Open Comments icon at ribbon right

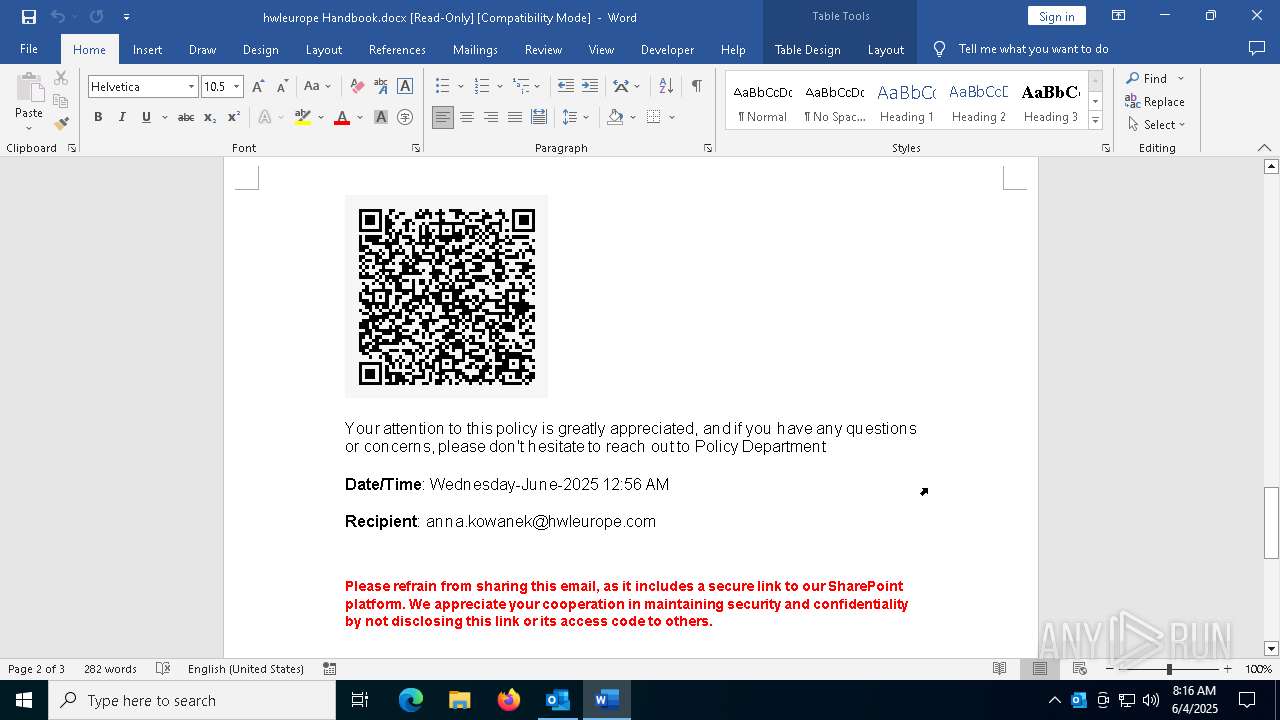point(1257,48)
